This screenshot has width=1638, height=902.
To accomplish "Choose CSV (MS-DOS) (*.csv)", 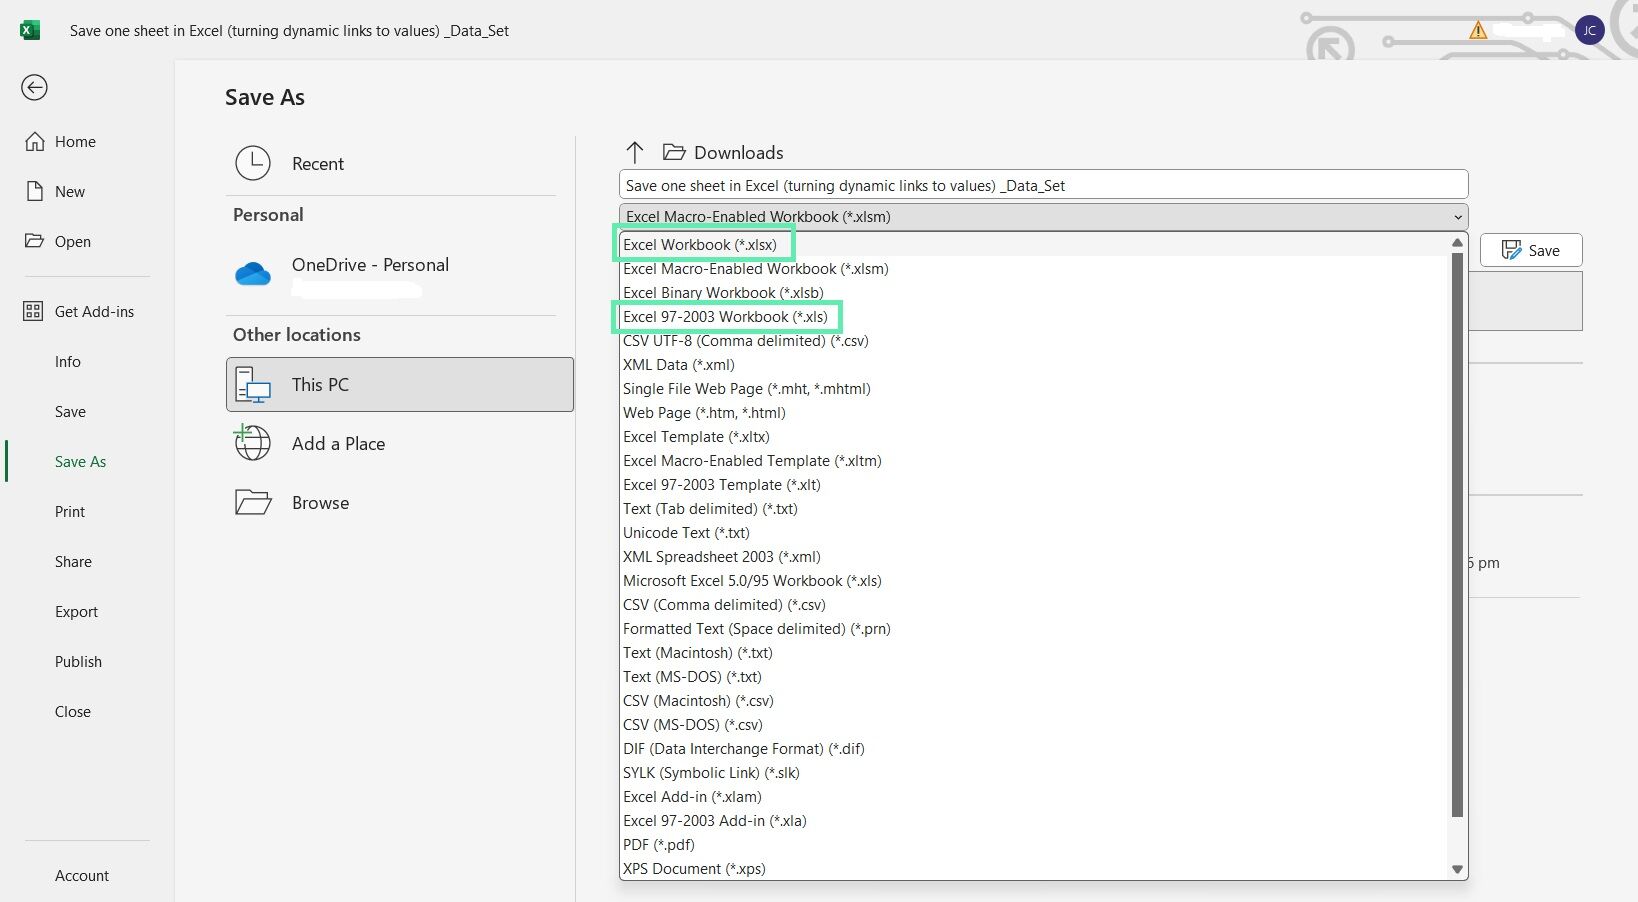I will pos(1034,724).
